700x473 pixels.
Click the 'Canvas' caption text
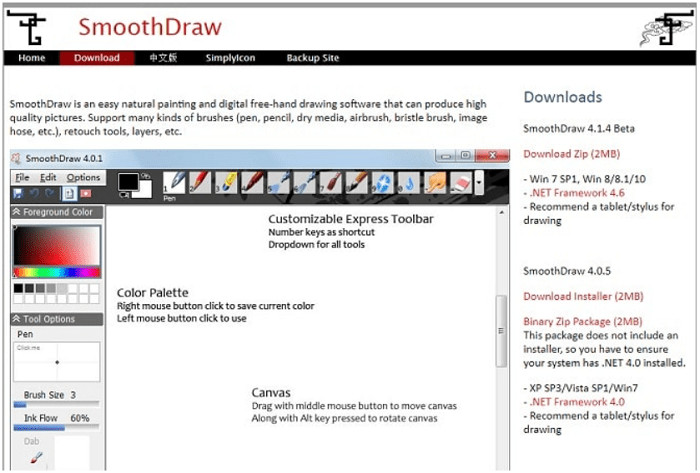[271, 393]
